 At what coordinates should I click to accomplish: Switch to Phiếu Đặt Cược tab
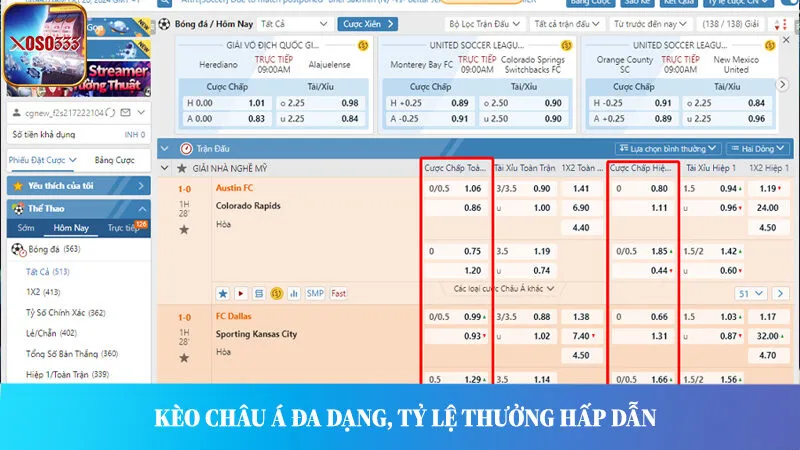pos(42,160)
